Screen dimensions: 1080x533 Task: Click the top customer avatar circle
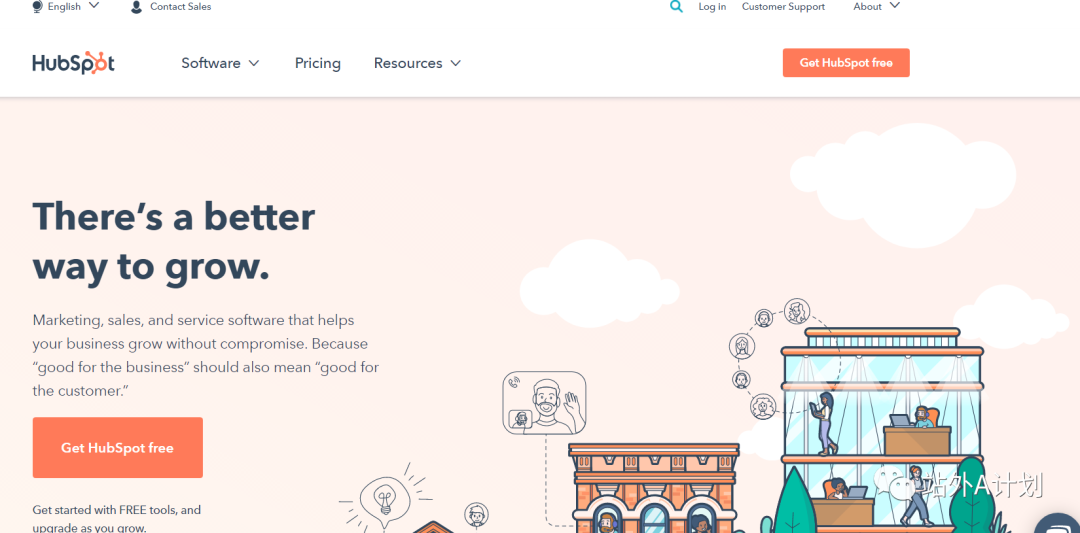797,311
